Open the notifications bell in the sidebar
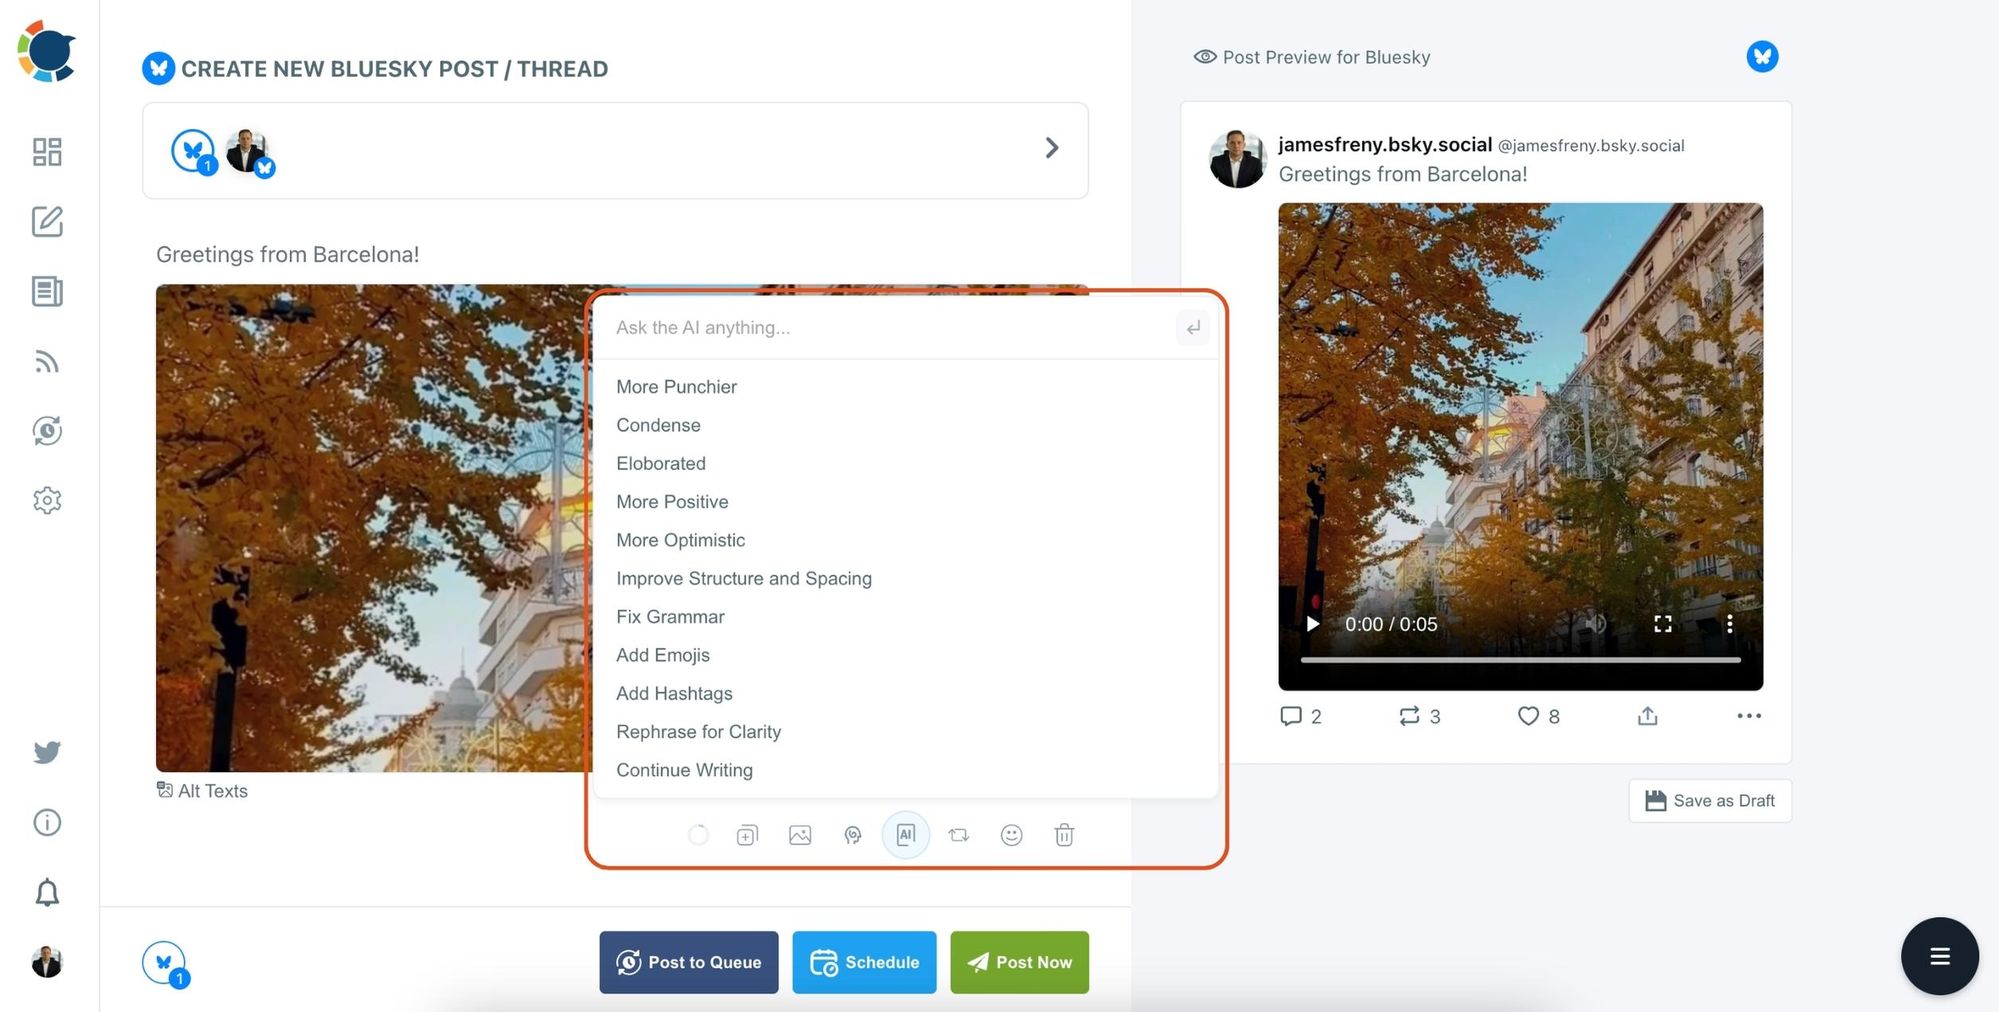 47,892
